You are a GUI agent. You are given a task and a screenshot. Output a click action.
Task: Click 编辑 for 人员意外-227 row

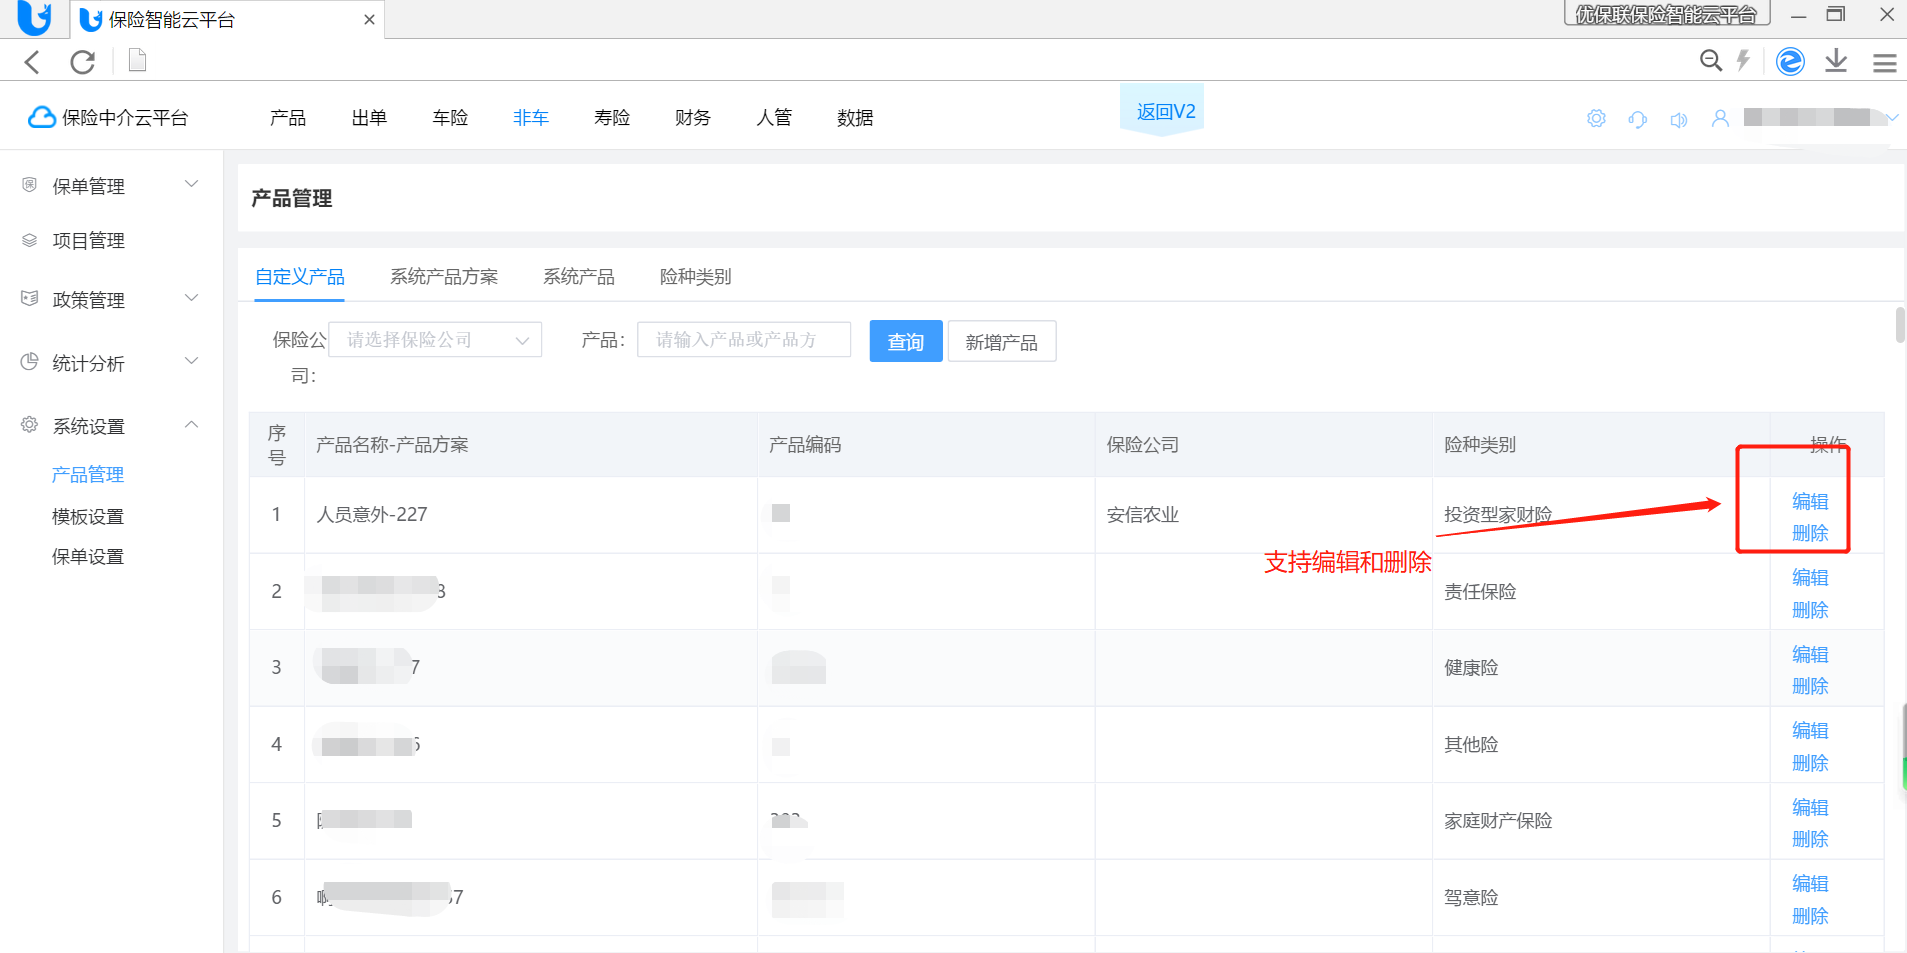(1810, 501)
